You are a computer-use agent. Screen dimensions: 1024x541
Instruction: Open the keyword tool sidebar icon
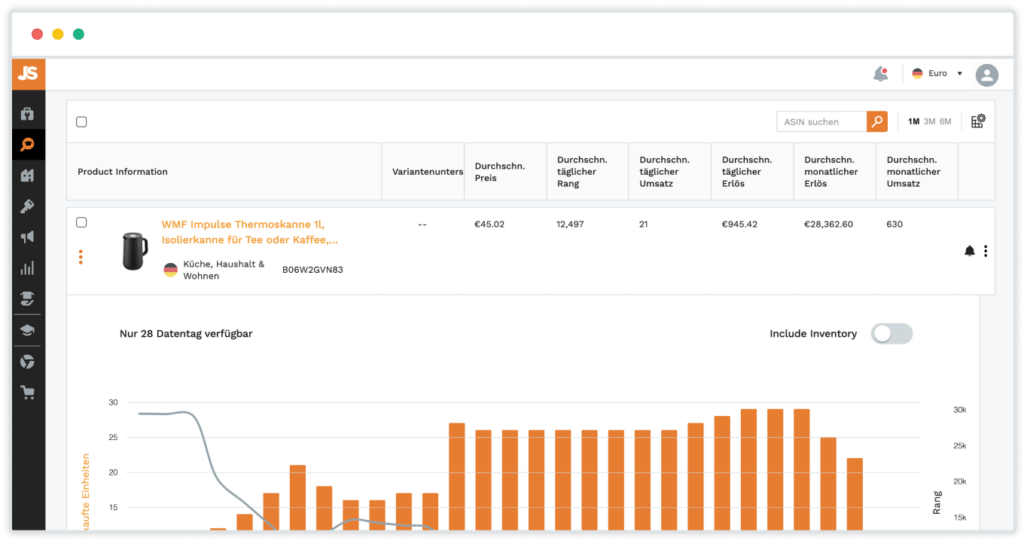point(27,206)
